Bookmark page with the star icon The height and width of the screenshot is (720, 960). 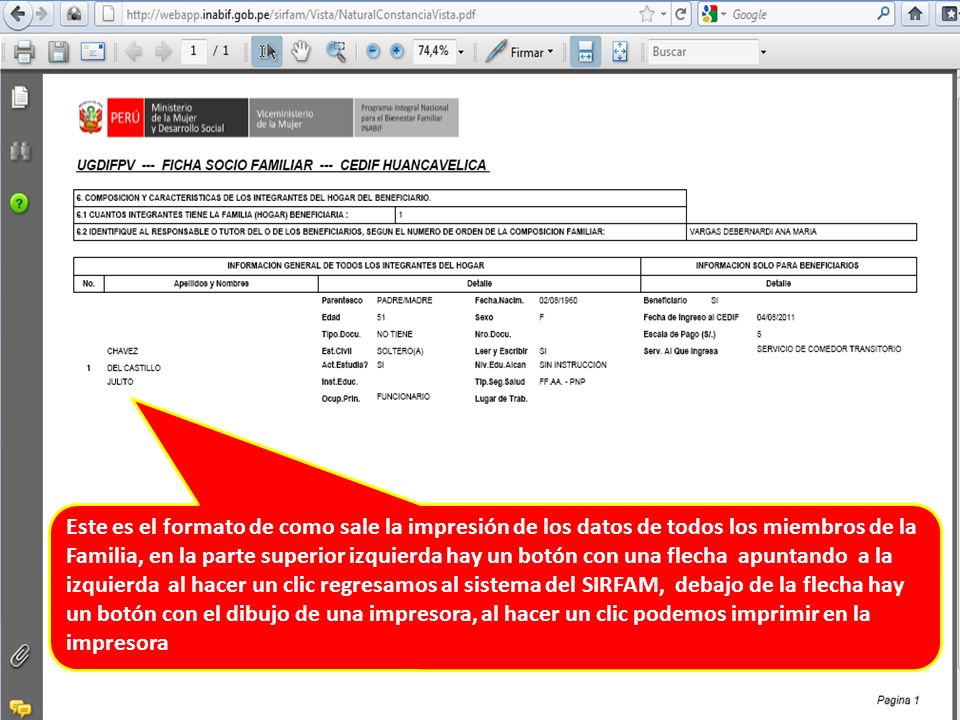point(647,14)
